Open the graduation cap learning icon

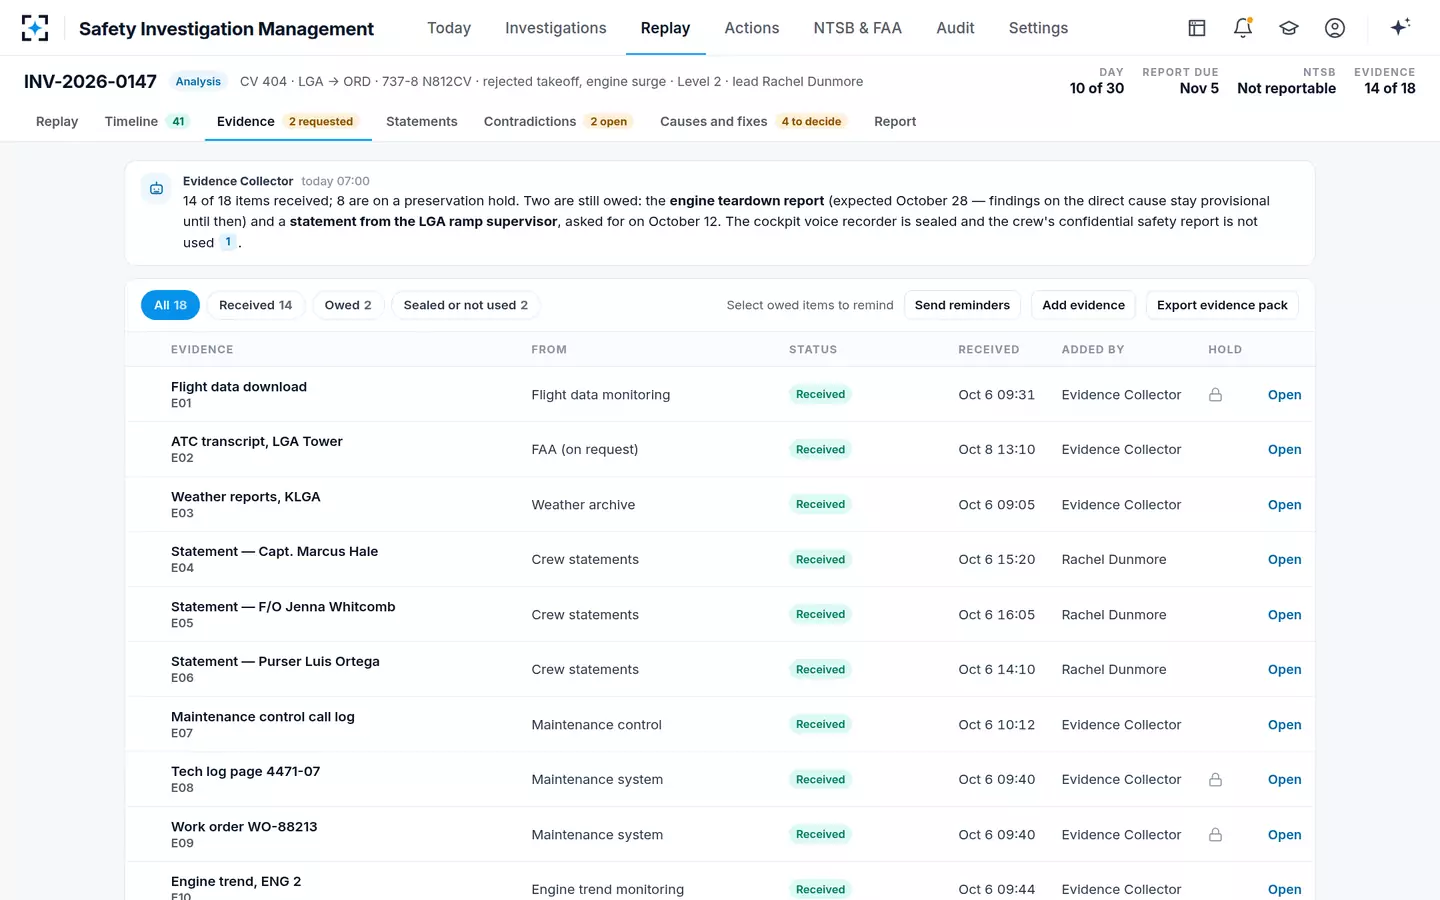(1289, 28)
